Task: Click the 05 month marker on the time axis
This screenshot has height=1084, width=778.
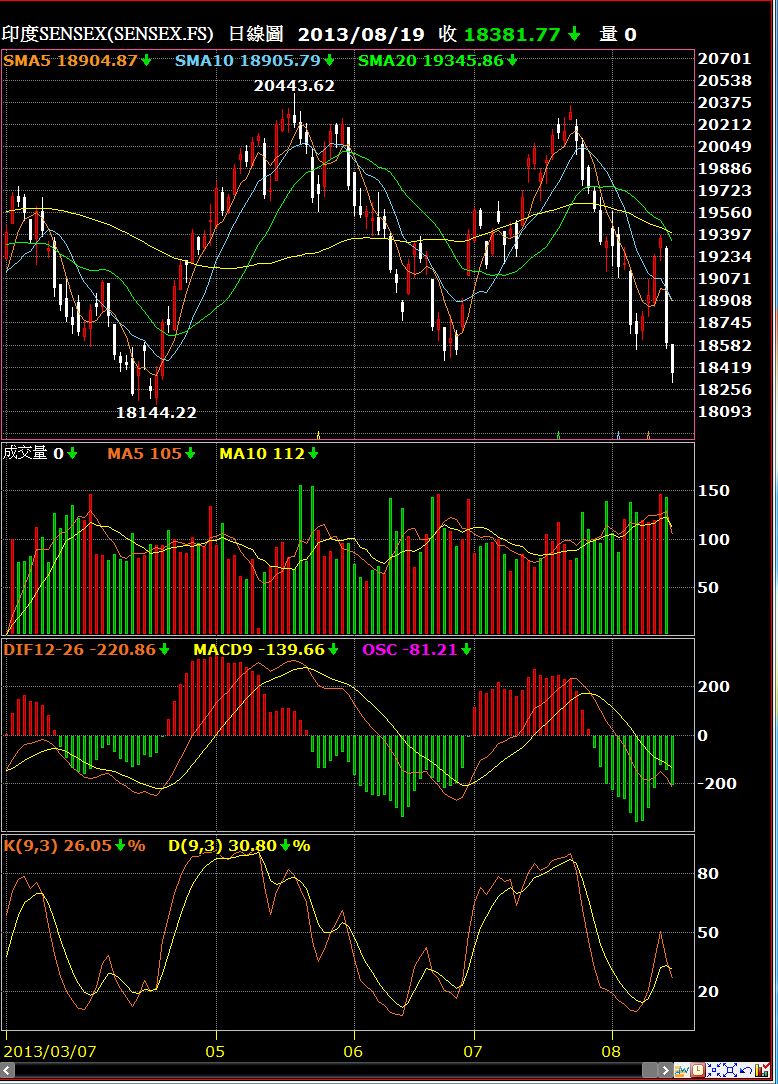Action: coord(215,1052)
